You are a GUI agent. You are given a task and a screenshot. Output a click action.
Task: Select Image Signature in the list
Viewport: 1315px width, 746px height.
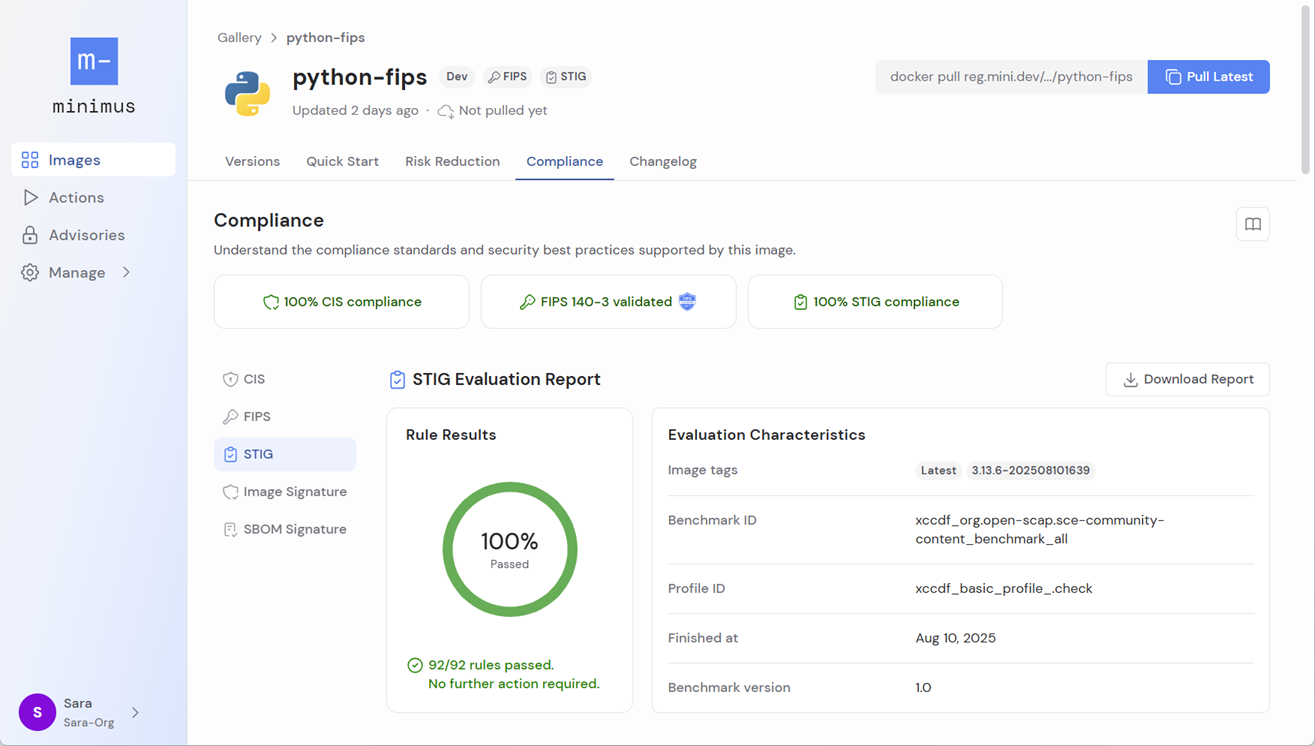(x=285, y=492)
